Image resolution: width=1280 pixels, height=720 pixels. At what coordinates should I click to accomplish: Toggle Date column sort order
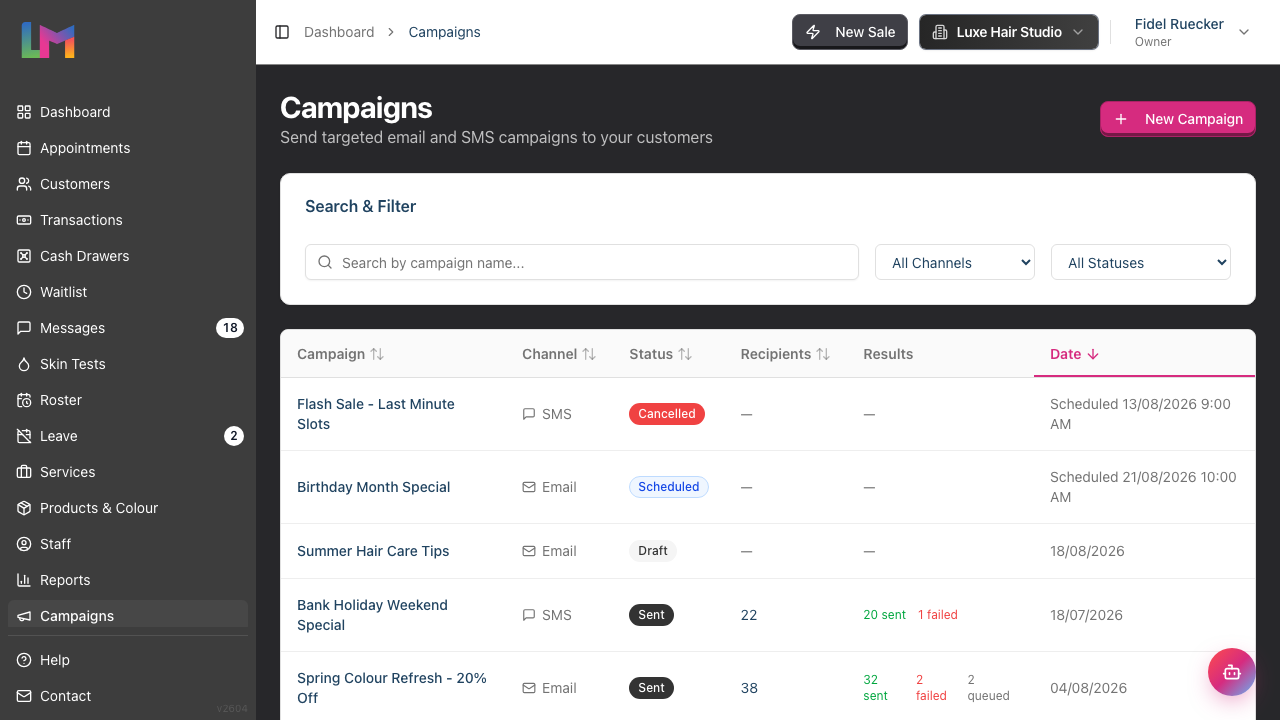[1075, 354]
